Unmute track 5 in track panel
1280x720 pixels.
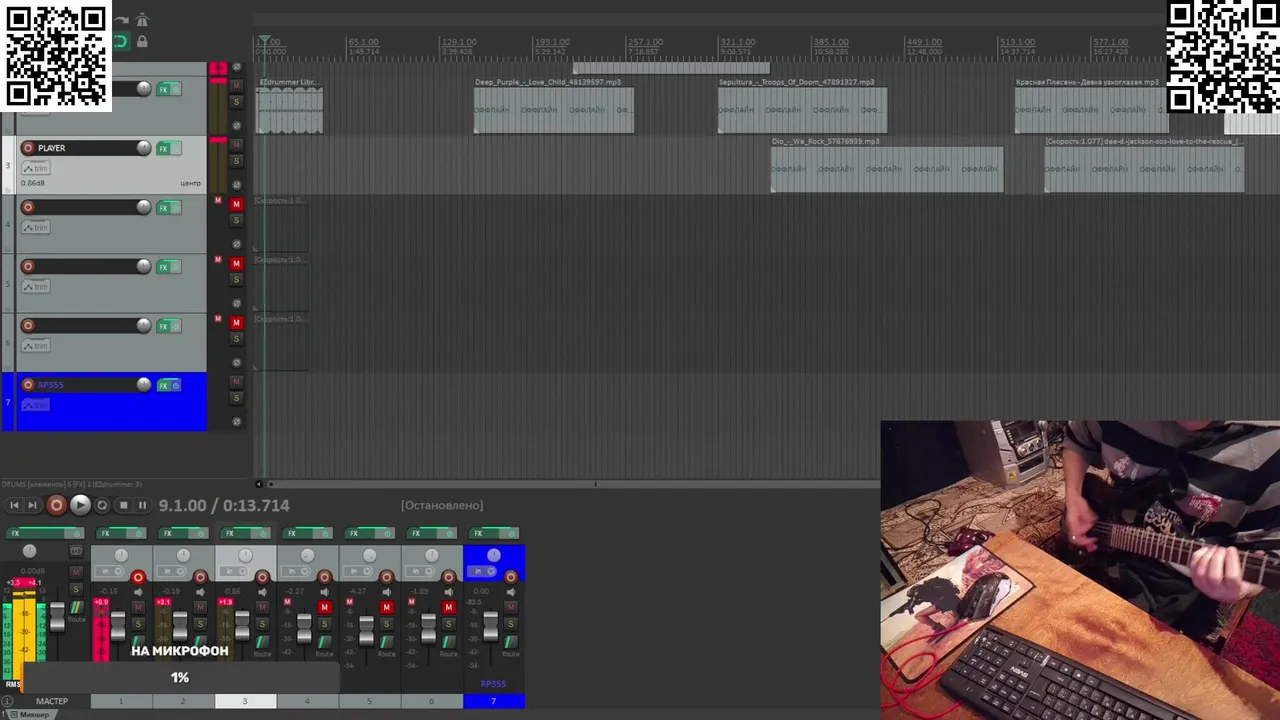point(237,263)
